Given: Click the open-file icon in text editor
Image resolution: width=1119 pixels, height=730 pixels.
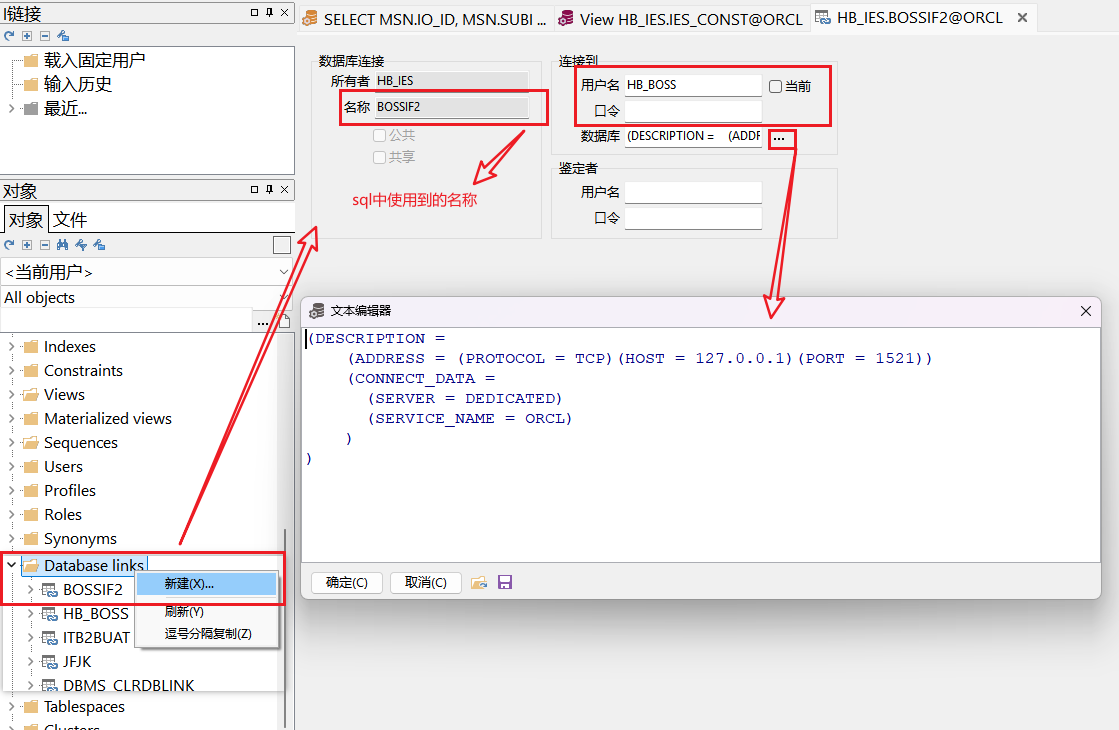Looking at the screenshot, I should (x=479, y=582).
